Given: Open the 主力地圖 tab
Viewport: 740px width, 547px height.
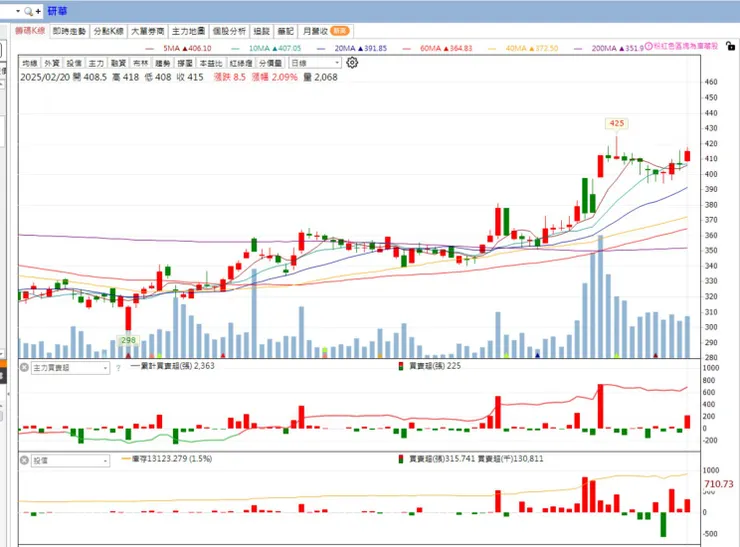Looking at the screenshot, I should 188,31.
